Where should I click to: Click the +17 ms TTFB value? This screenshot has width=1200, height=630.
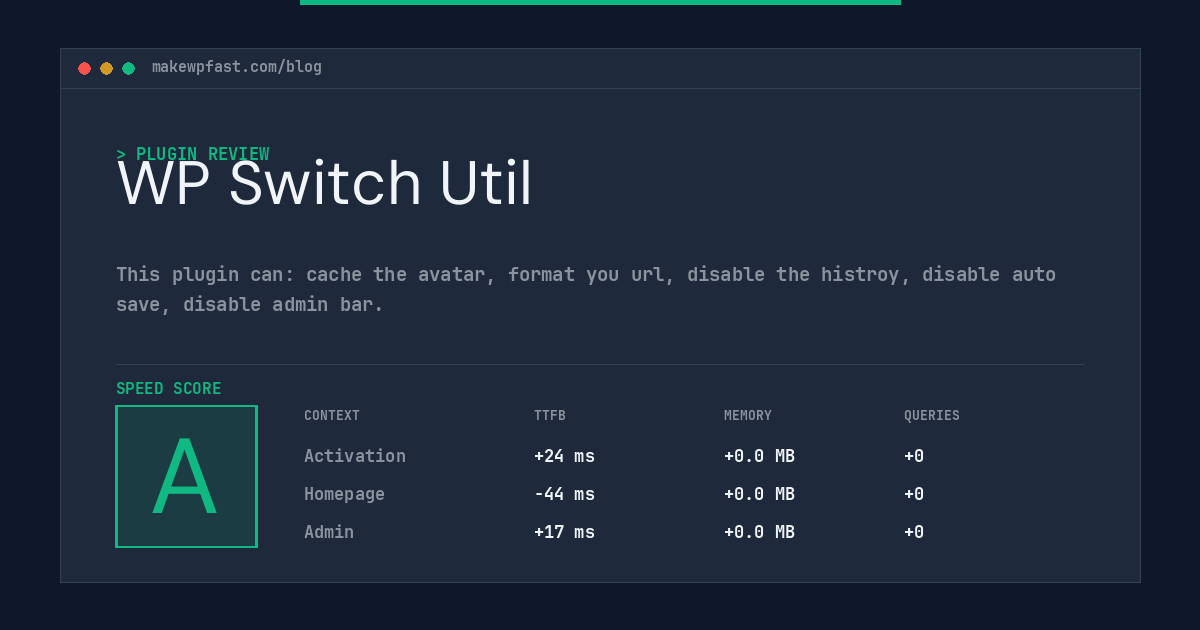pos(564,532)
